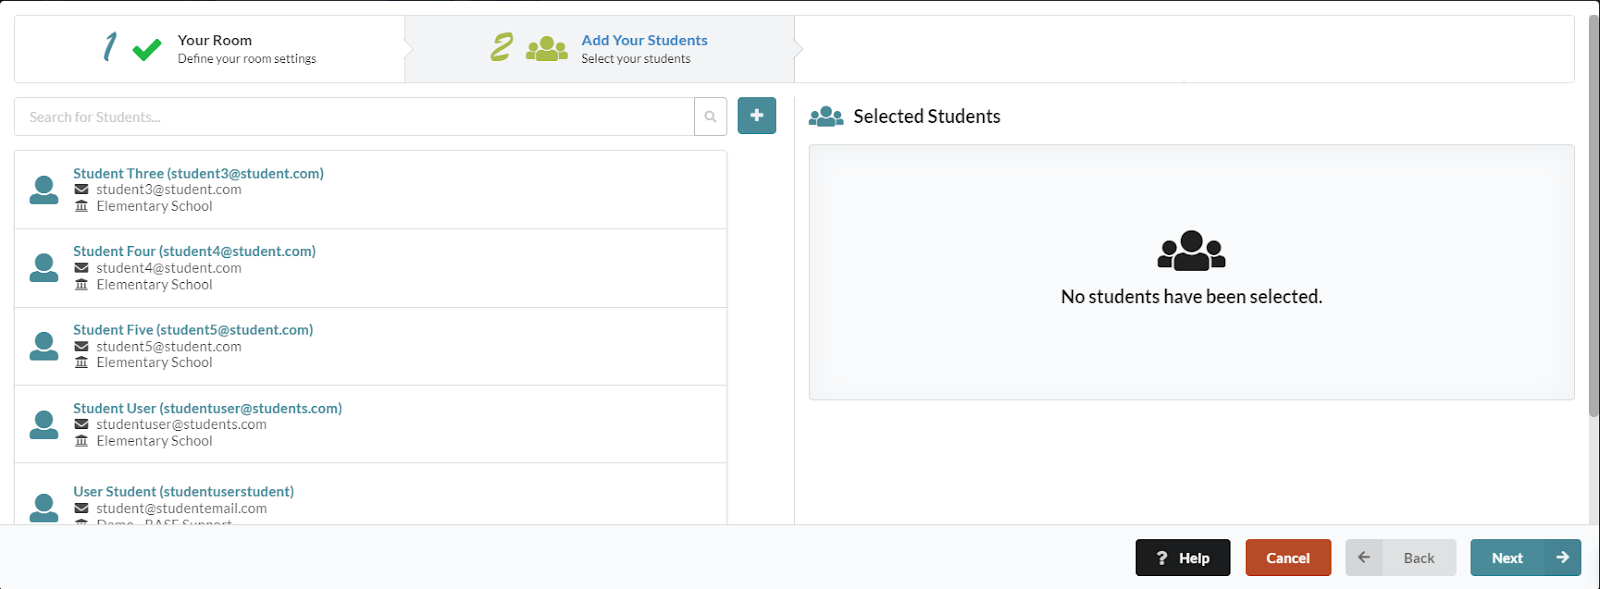Click the left arrow icon on Back
Viewport: 1600px width, 589px height.
(1364, 557)
